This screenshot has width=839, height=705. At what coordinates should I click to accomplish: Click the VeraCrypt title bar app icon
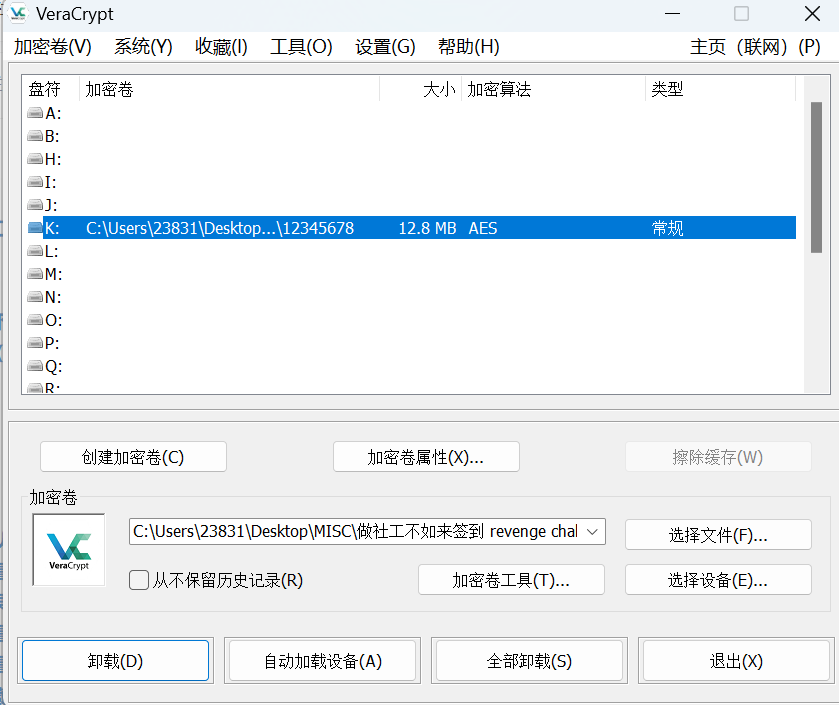tap(18, 13)
